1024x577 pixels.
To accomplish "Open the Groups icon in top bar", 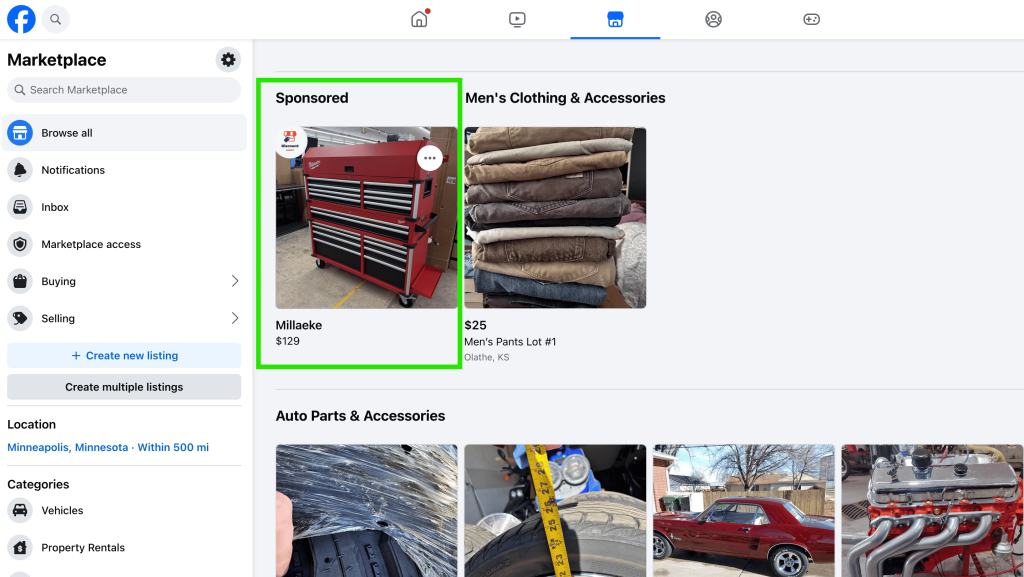I will [x=713, y=19].
